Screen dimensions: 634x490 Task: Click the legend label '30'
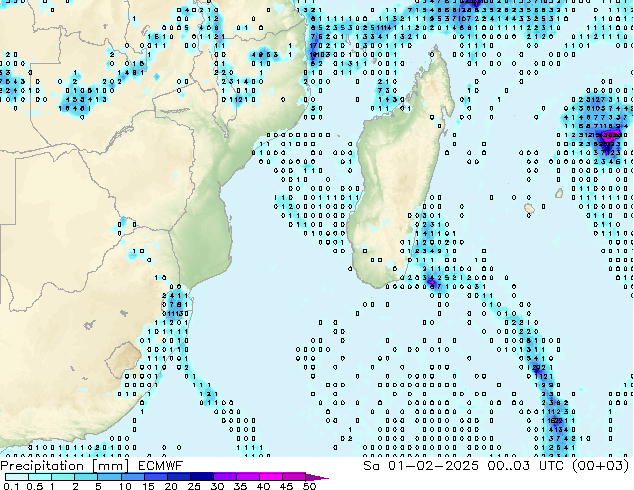(217, 486)
